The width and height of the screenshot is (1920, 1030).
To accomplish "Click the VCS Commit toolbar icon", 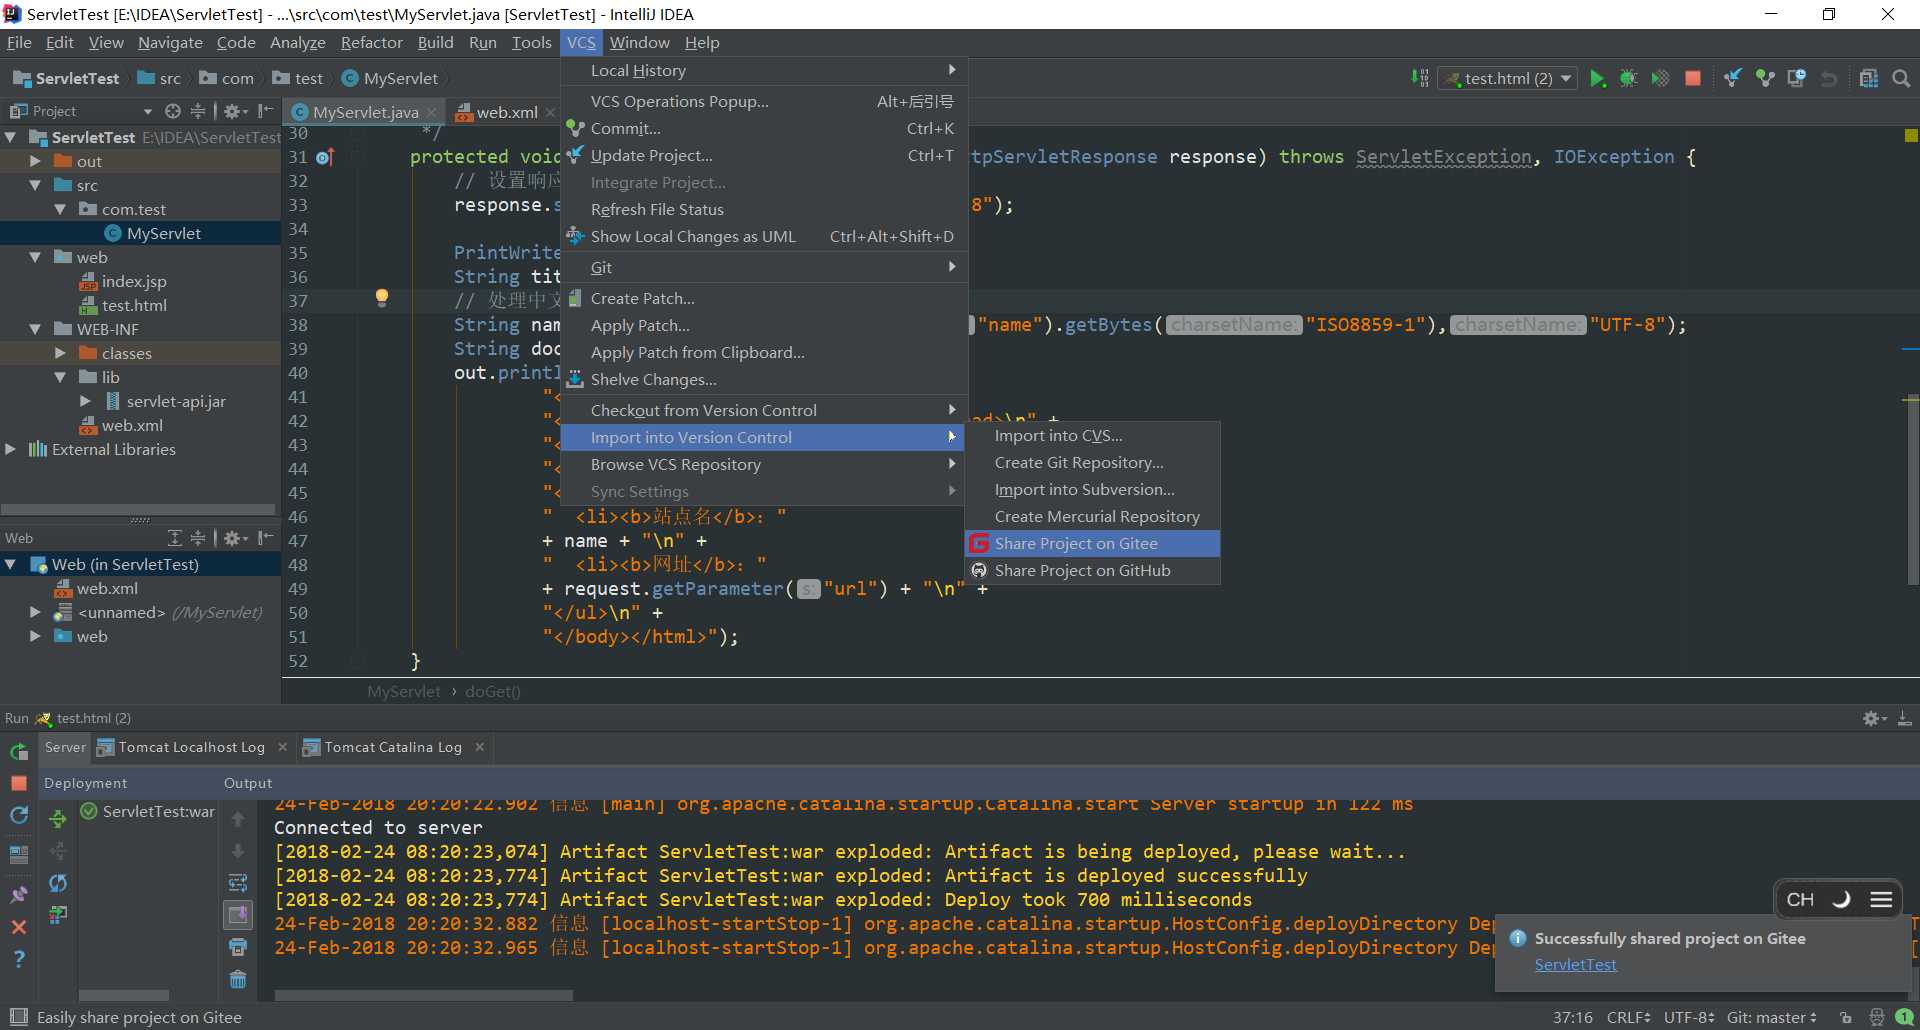I will [1765, 78].
